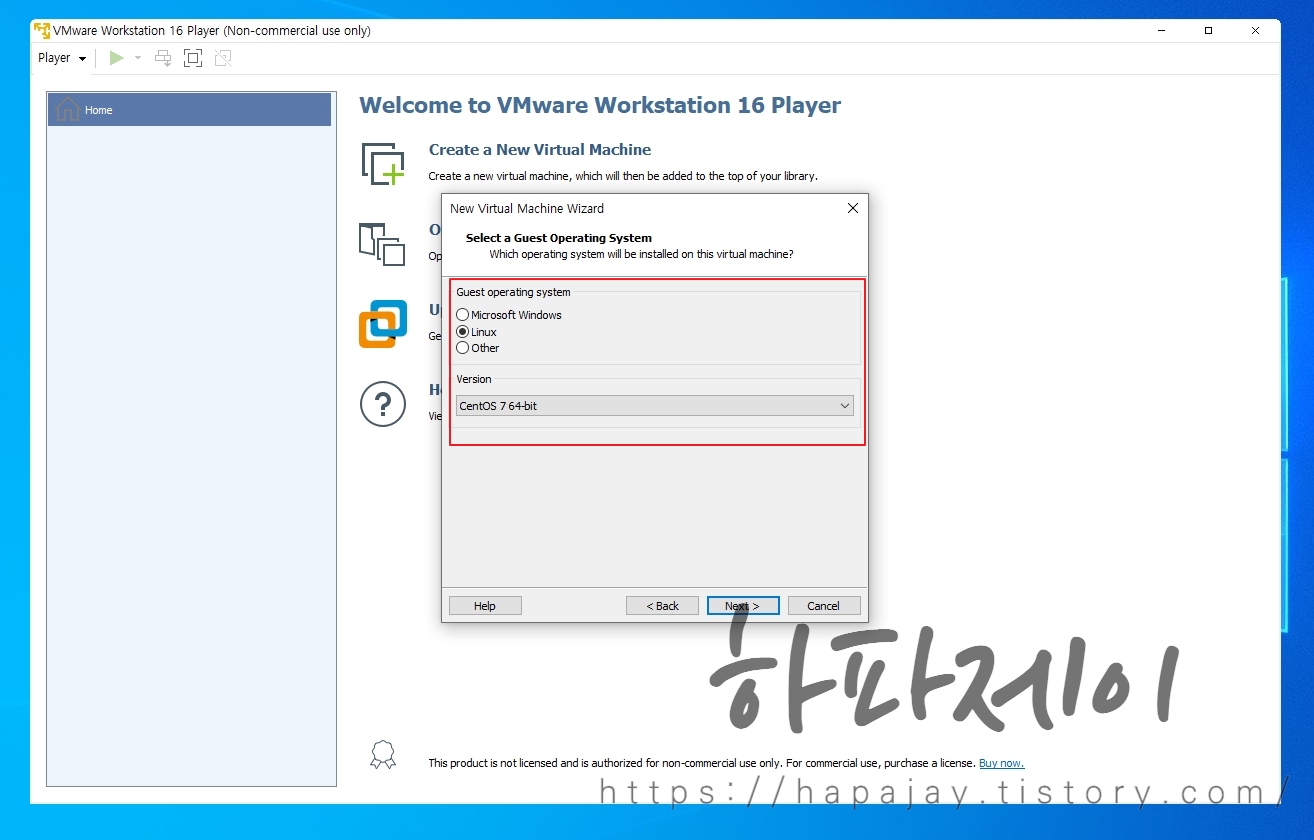
Task: Cancel the New Virtual Machine Wizard
Action: 824,606
